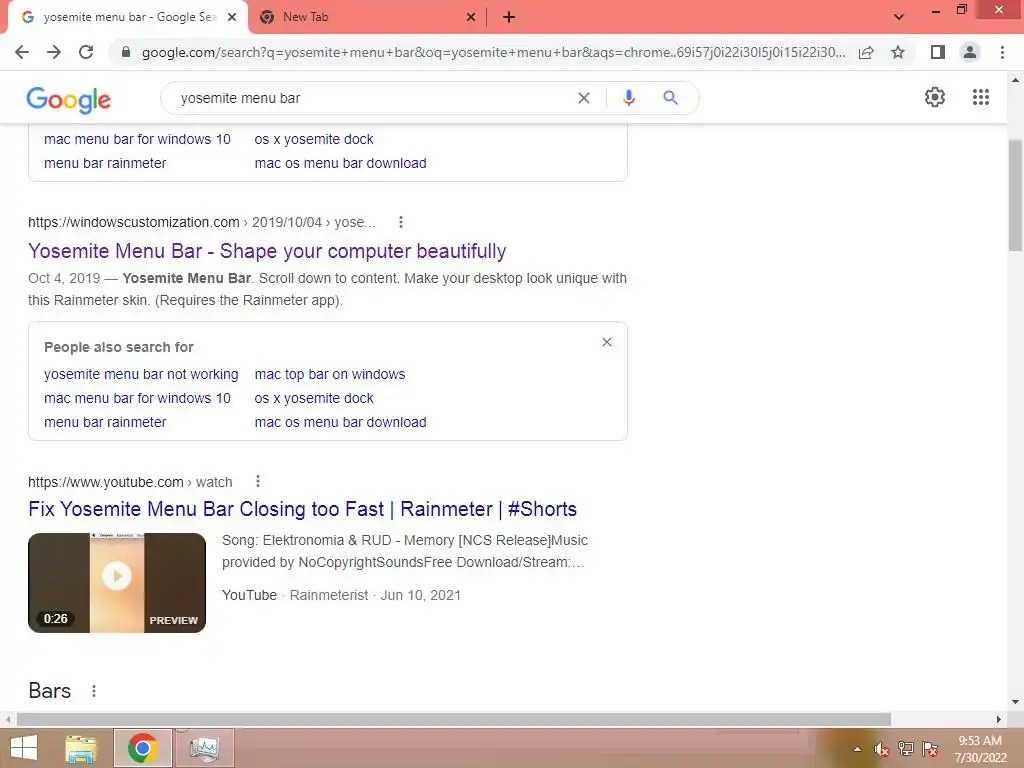Click menu bar rainmeter in top box
The height and width of the screenshot is (768, 1024).
tap(105, 163)
